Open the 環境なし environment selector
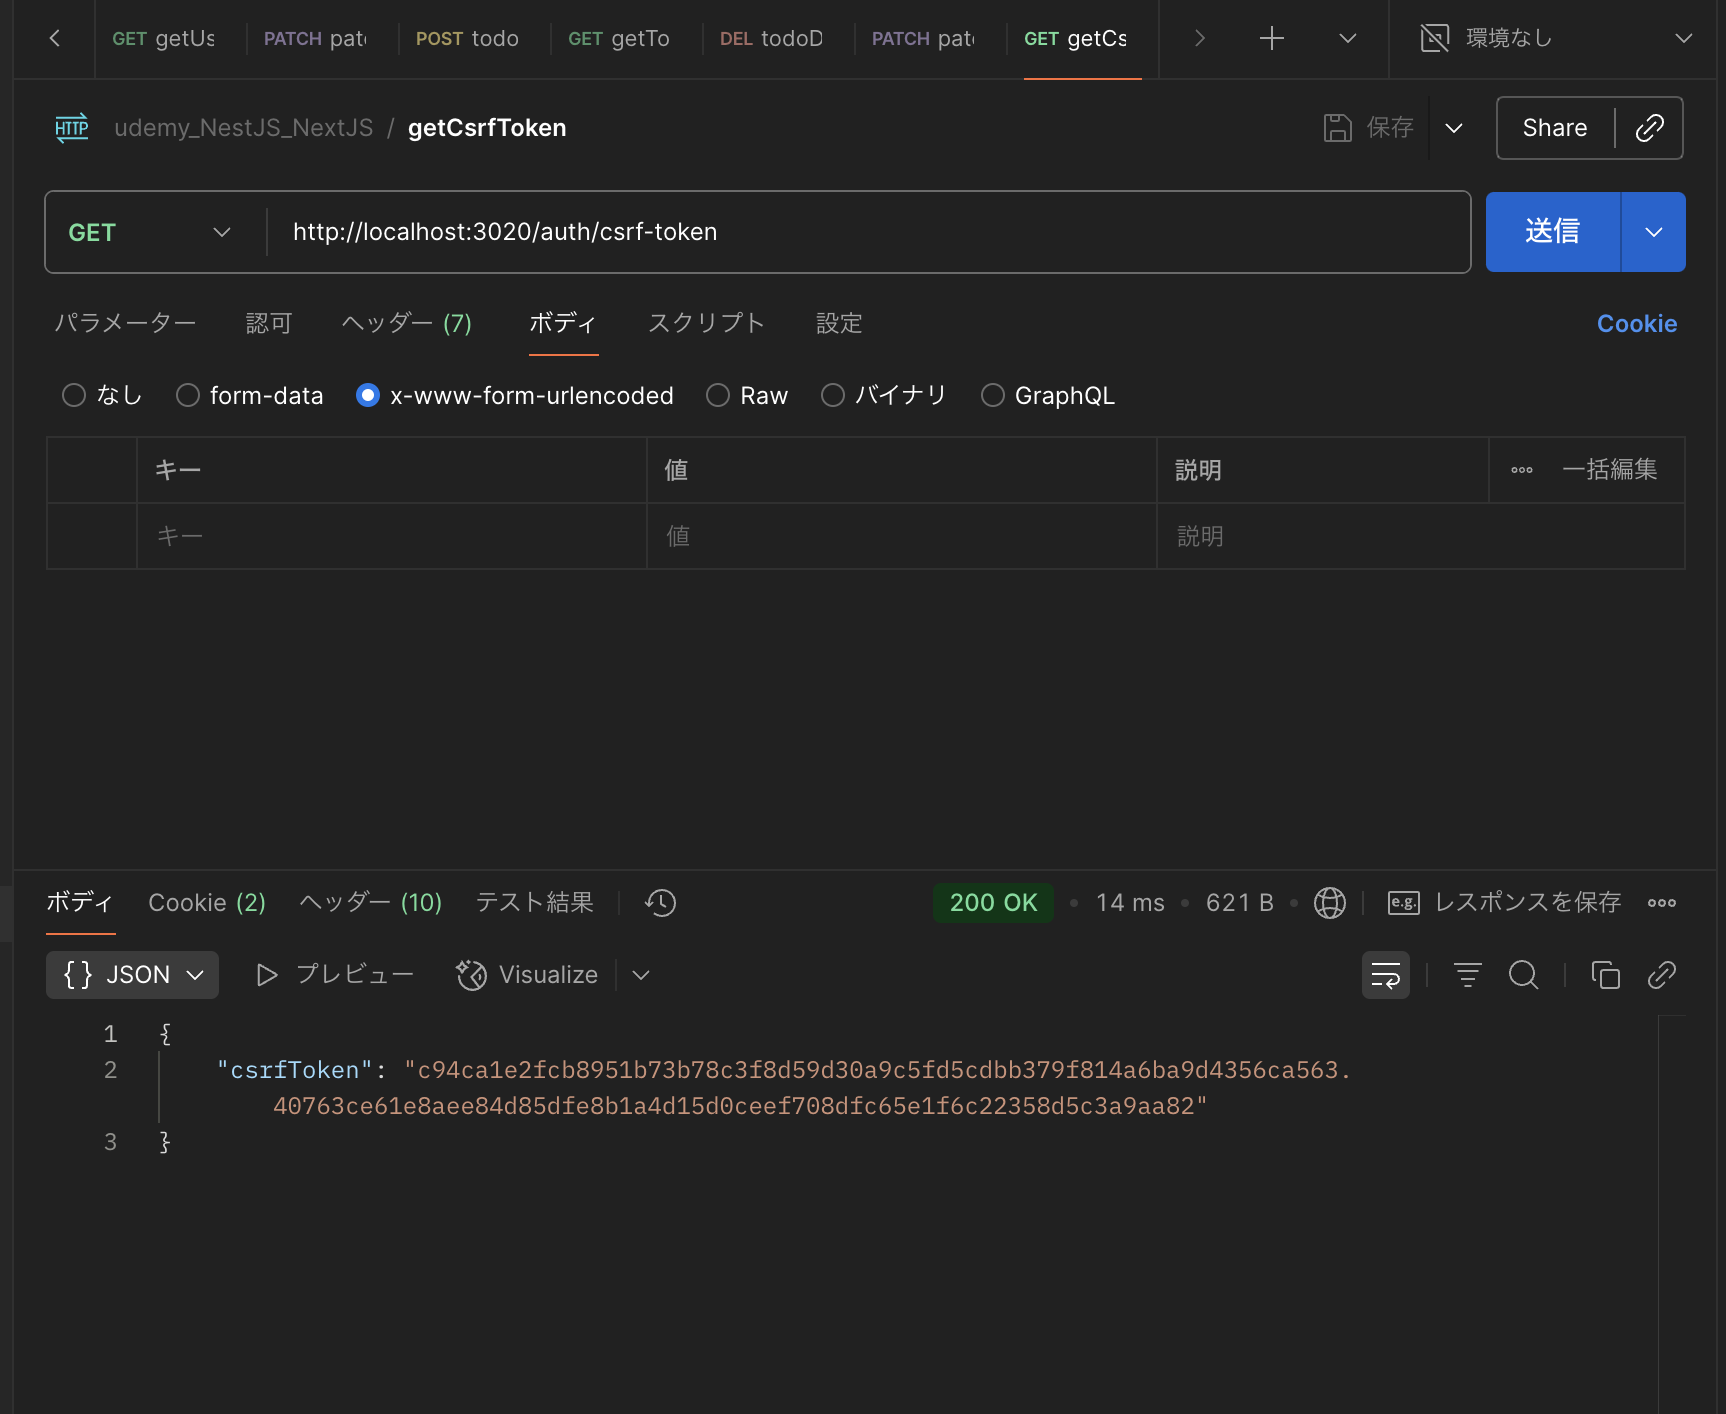Viewport: 1726px width, 1414px height. tap(1556, 38)
